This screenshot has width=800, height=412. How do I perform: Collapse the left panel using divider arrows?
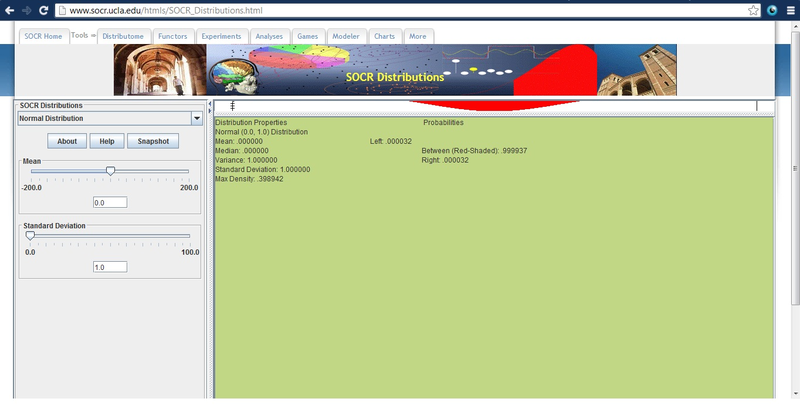(x=210, y=104)
